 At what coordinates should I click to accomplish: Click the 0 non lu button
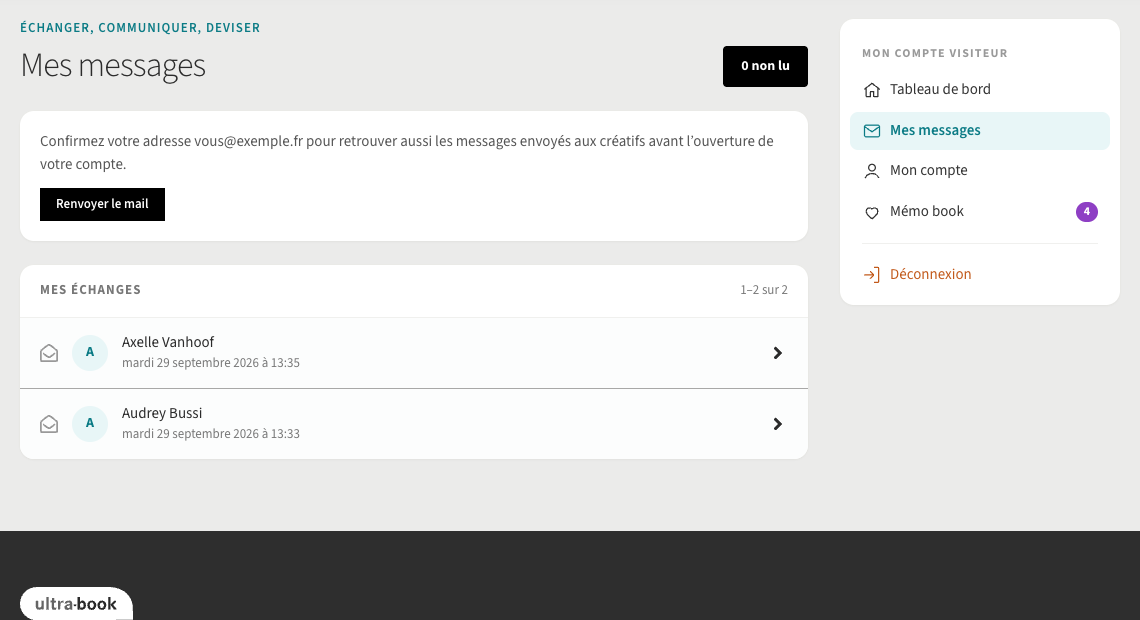click(x=765, y=66)
